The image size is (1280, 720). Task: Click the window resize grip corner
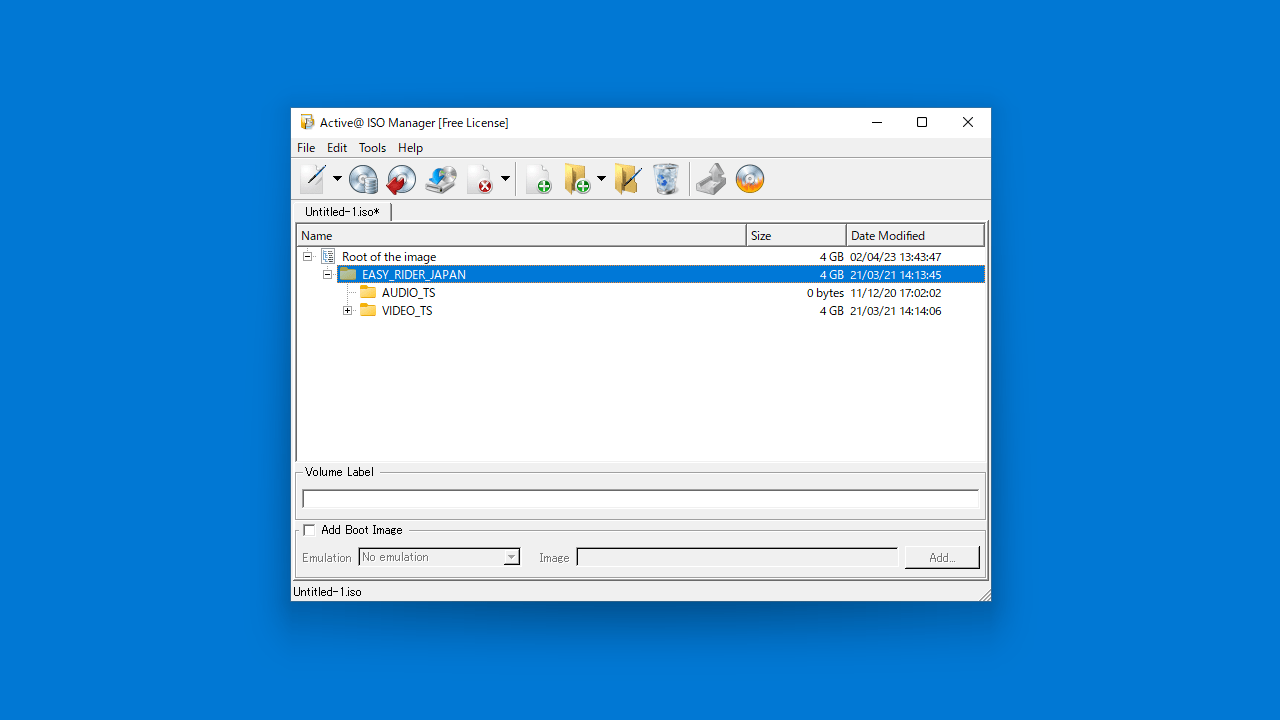click(x=984, y=594)
